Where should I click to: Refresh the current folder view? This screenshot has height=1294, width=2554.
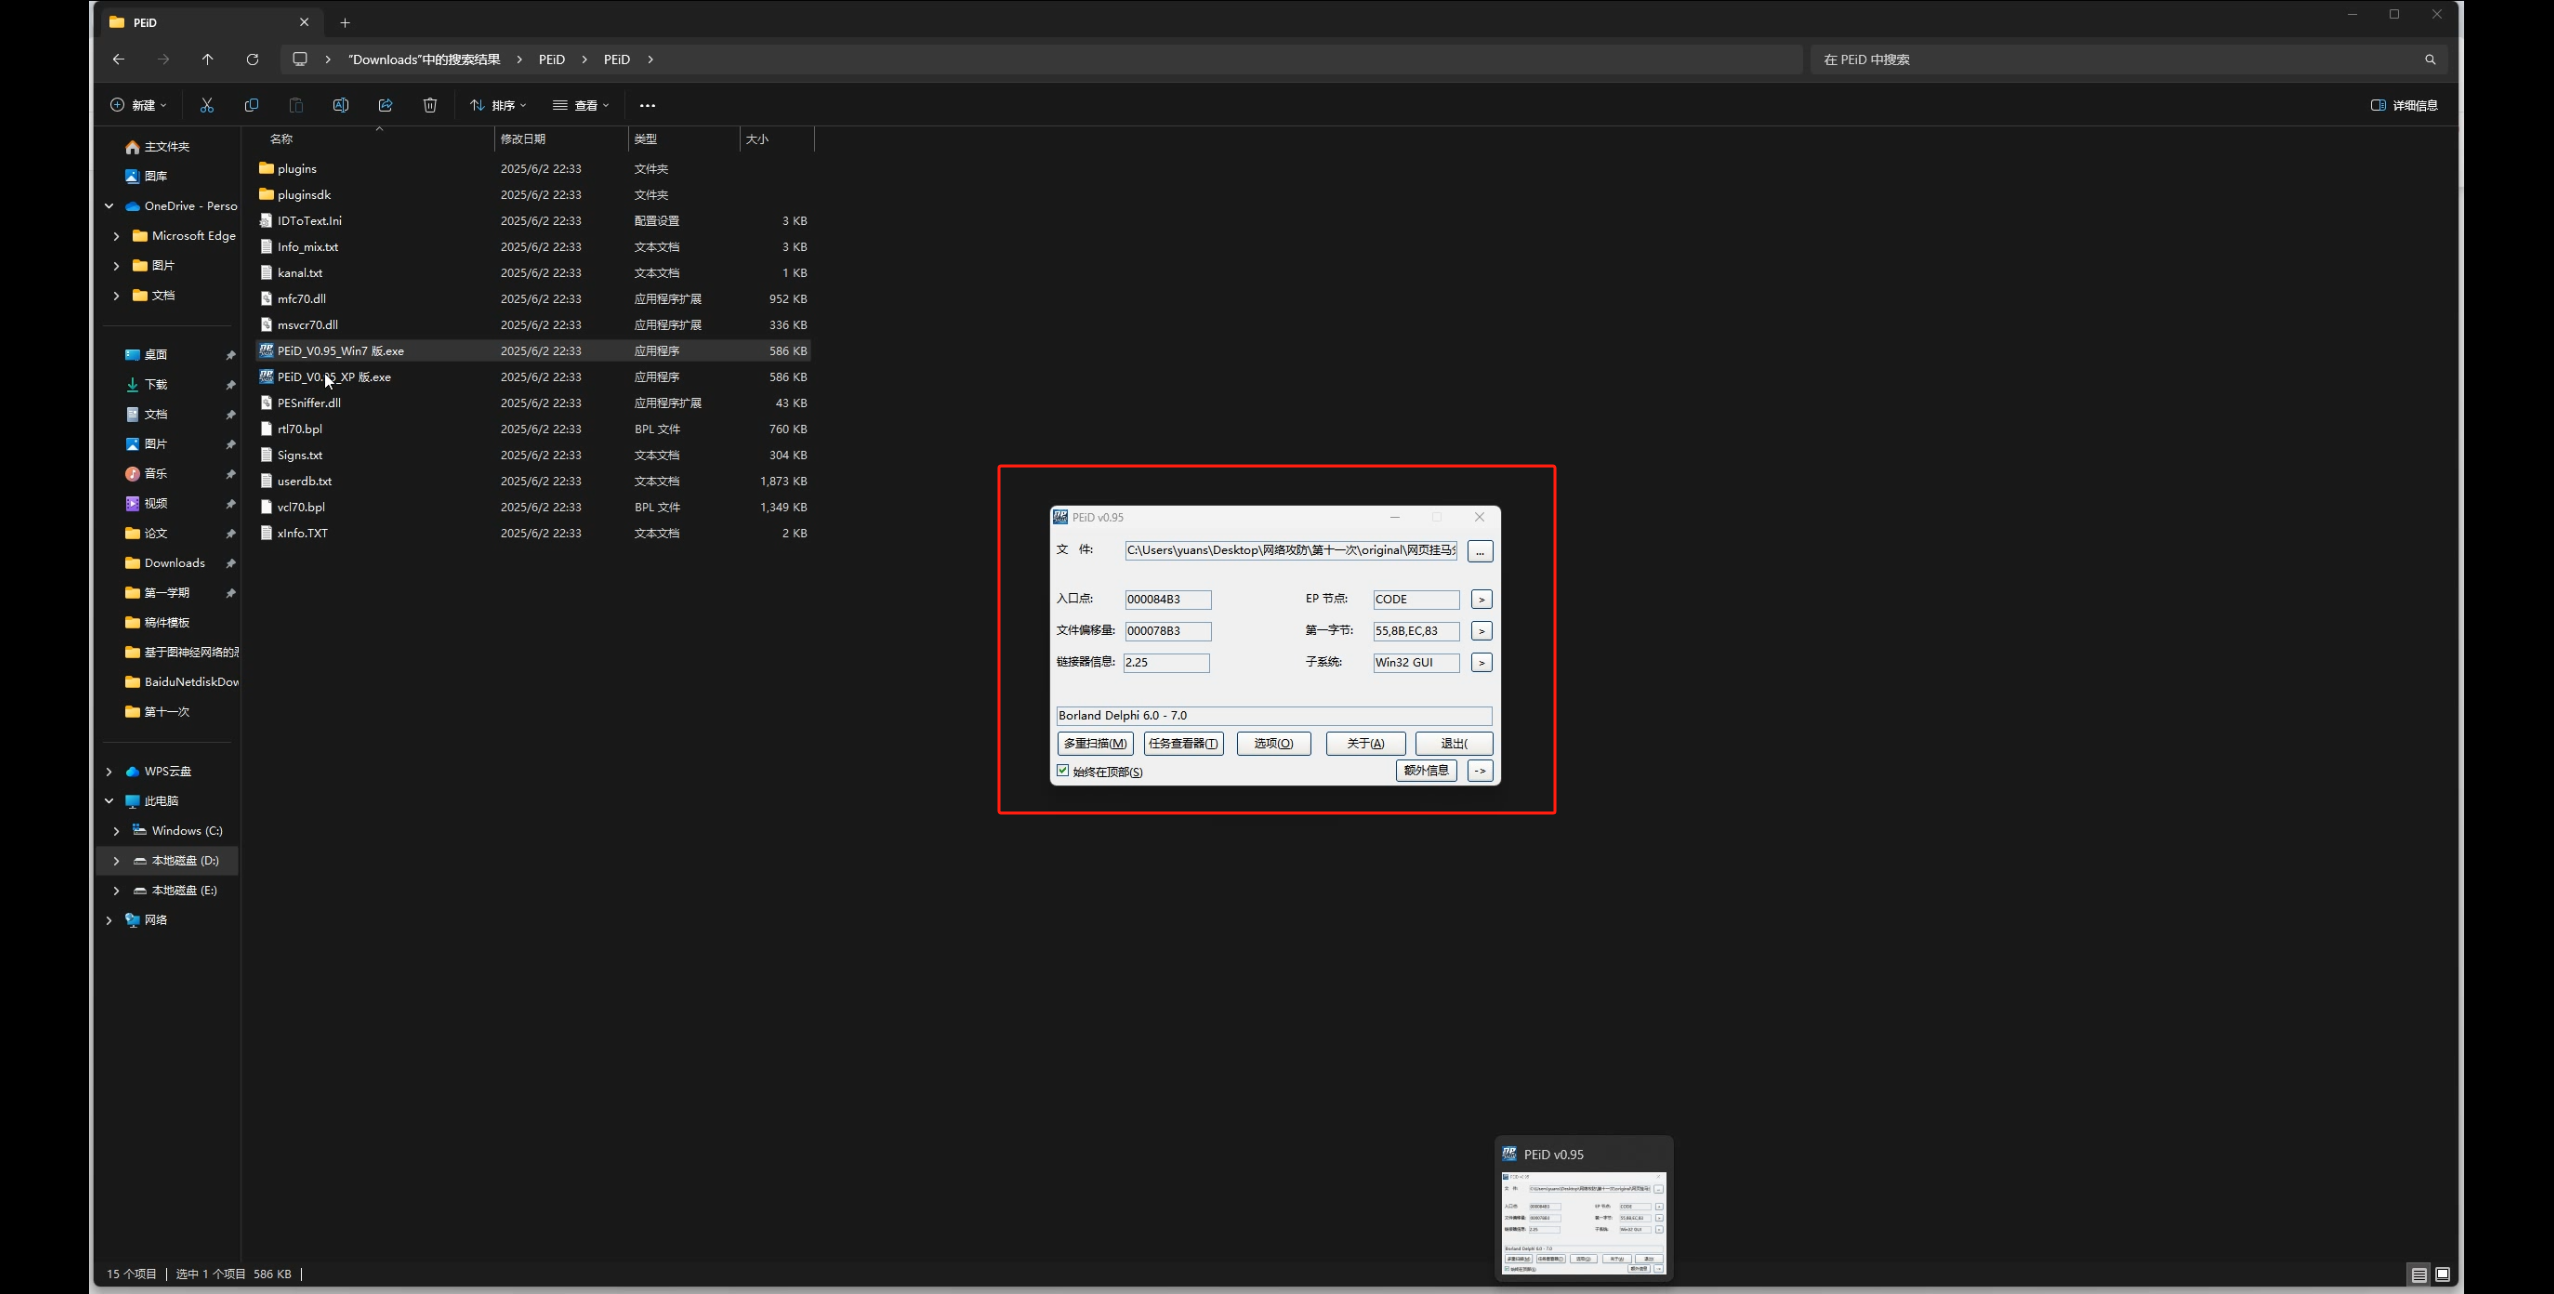coord(252,60)
